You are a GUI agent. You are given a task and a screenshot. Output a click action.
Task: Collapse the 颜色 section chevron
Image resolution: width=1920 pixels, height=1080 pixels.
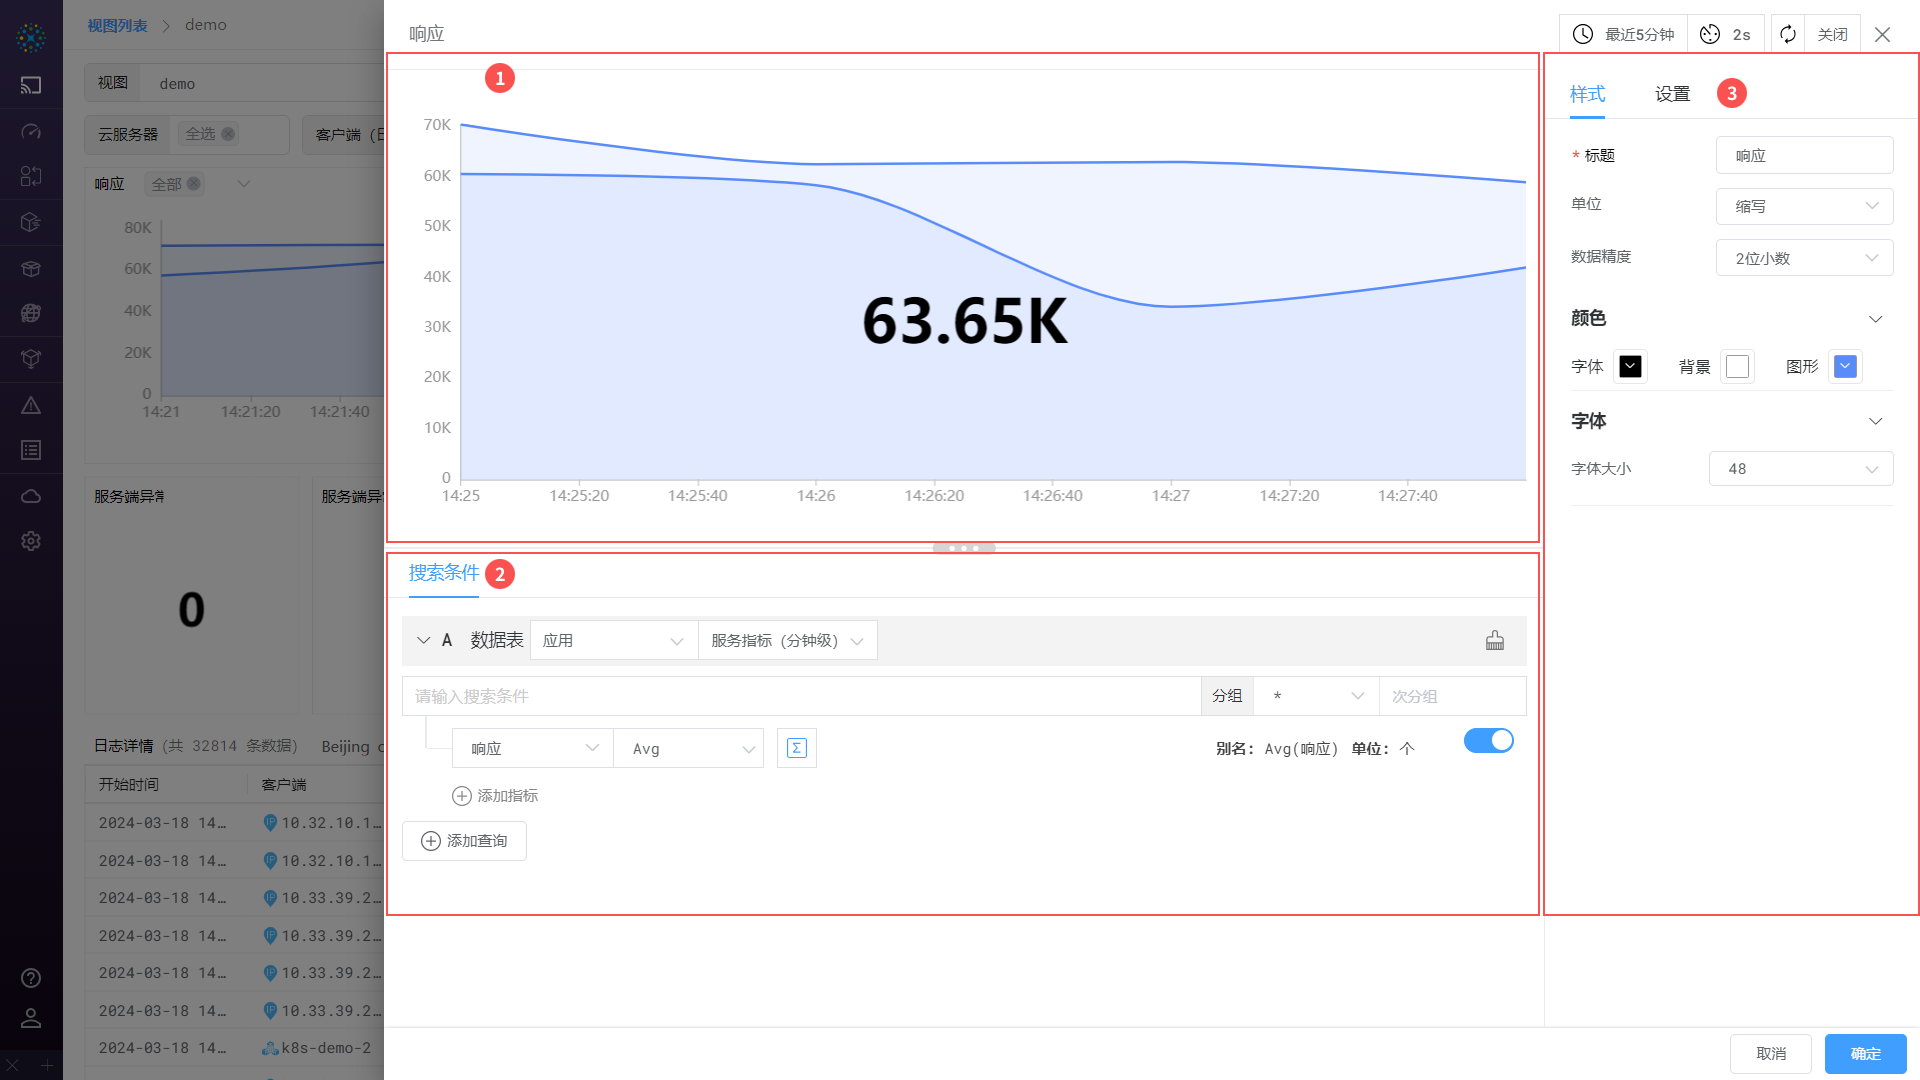[x=1875, y=319]
